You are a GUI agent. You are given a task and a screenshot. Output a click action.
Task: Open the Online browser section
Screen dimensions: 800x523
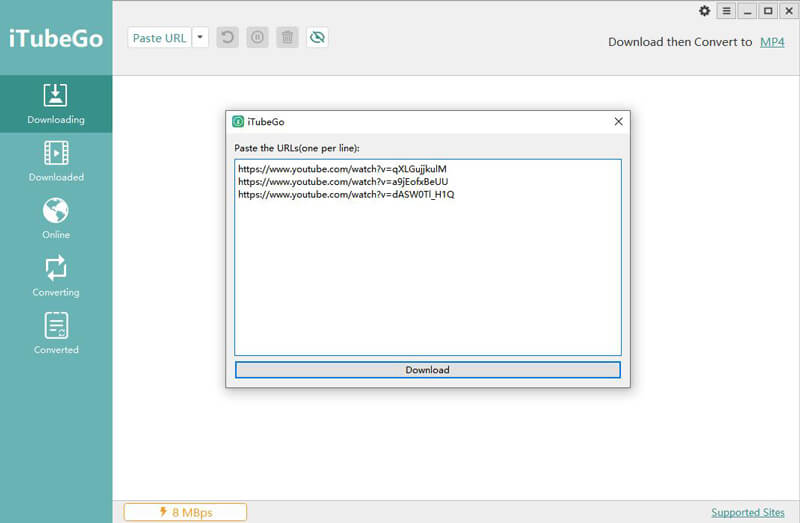pyautogui.click(x=56, y=219)
